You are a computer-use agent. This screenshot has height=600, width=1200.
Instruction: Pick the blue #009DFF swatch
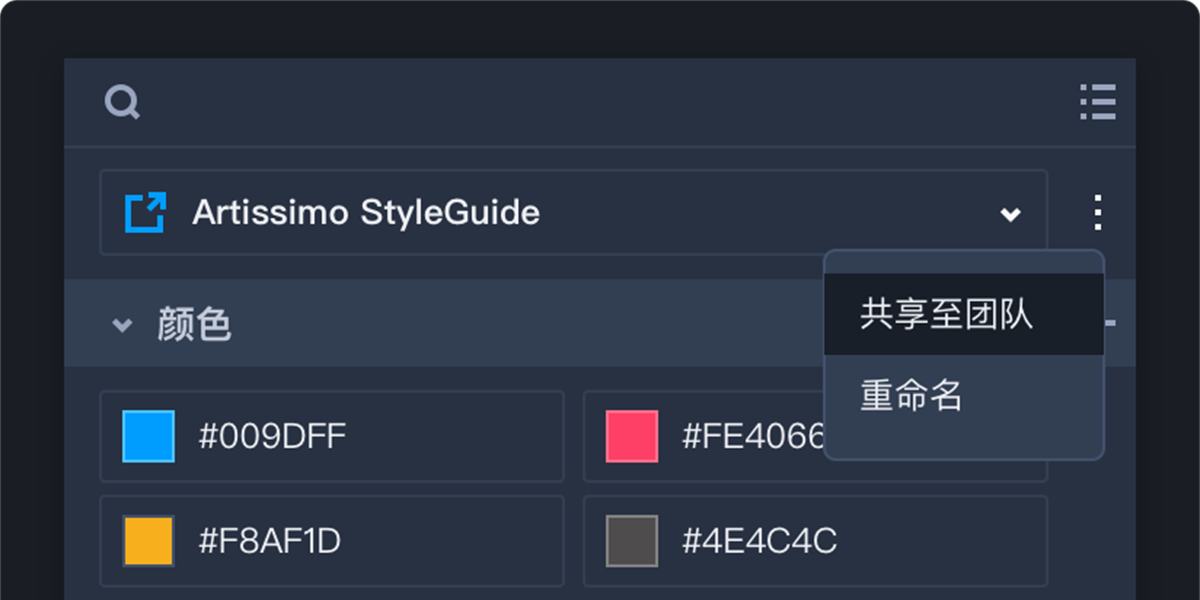pos(148,437)
